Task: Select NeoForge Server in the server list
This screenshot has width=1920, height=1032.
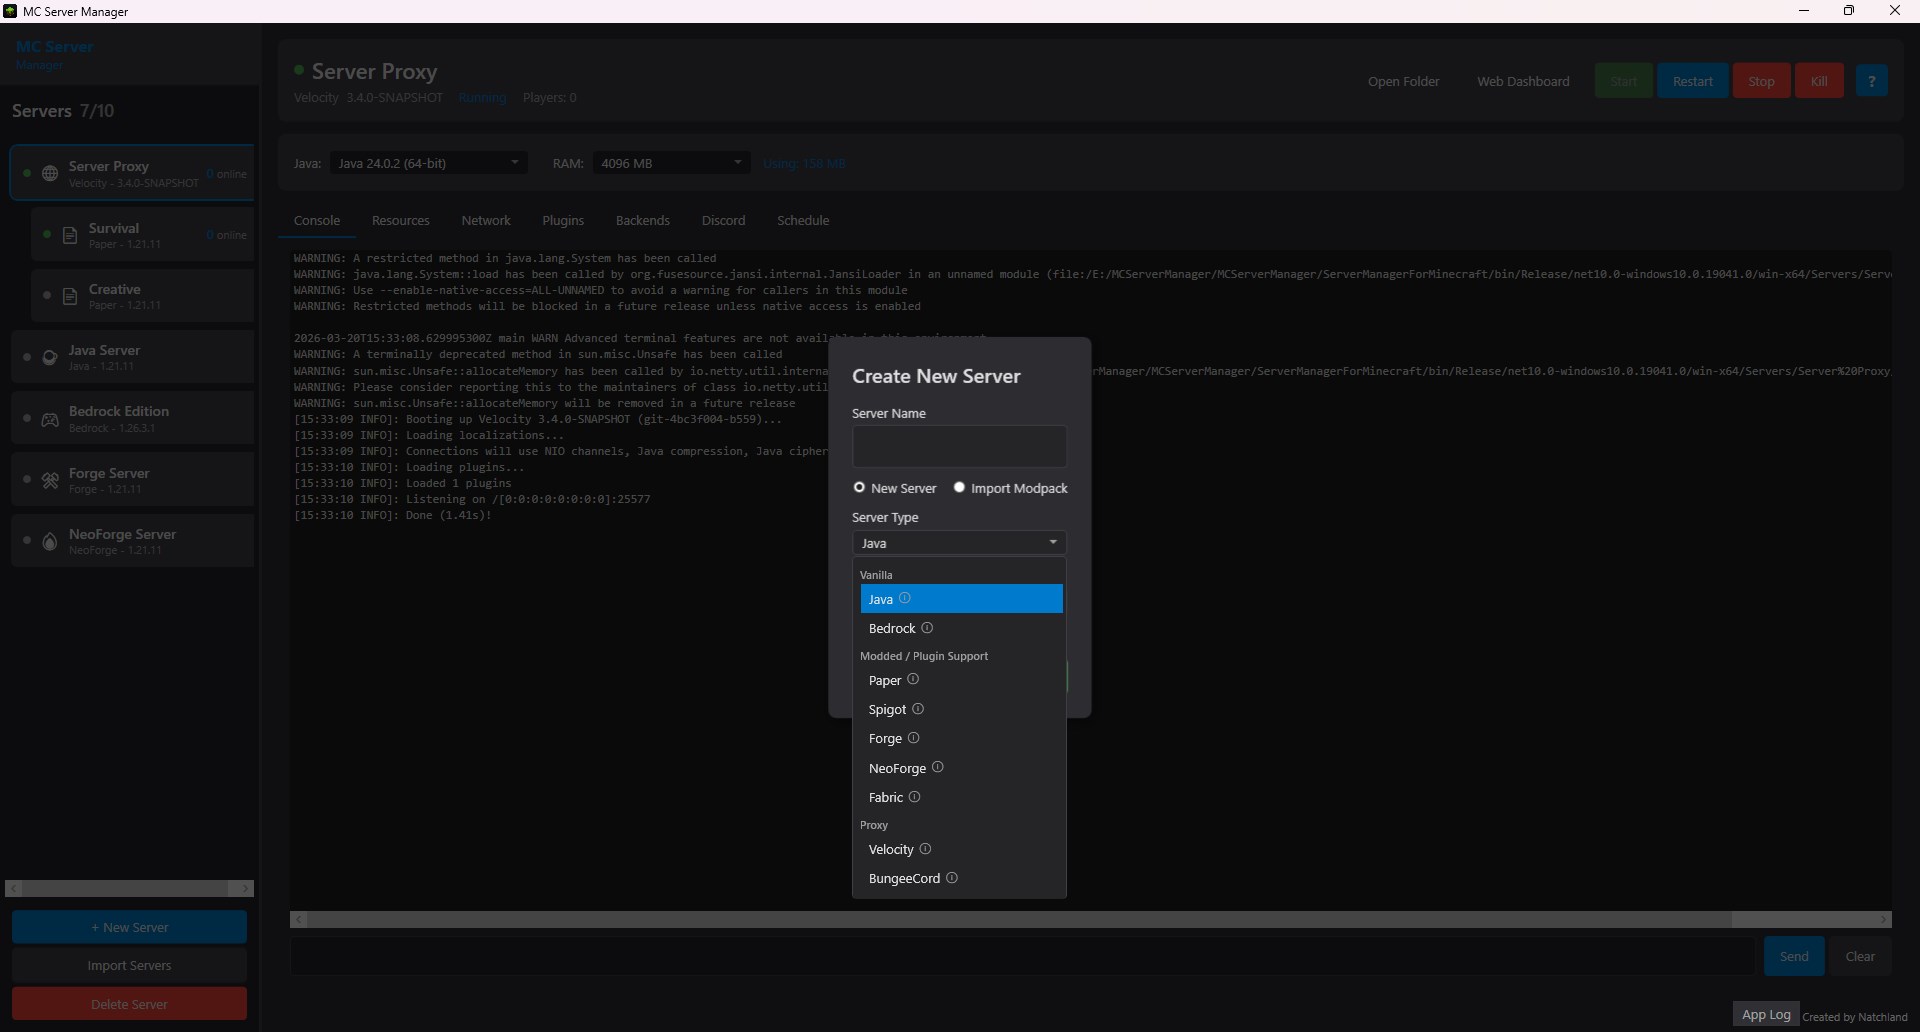Action: pos(133,541)
